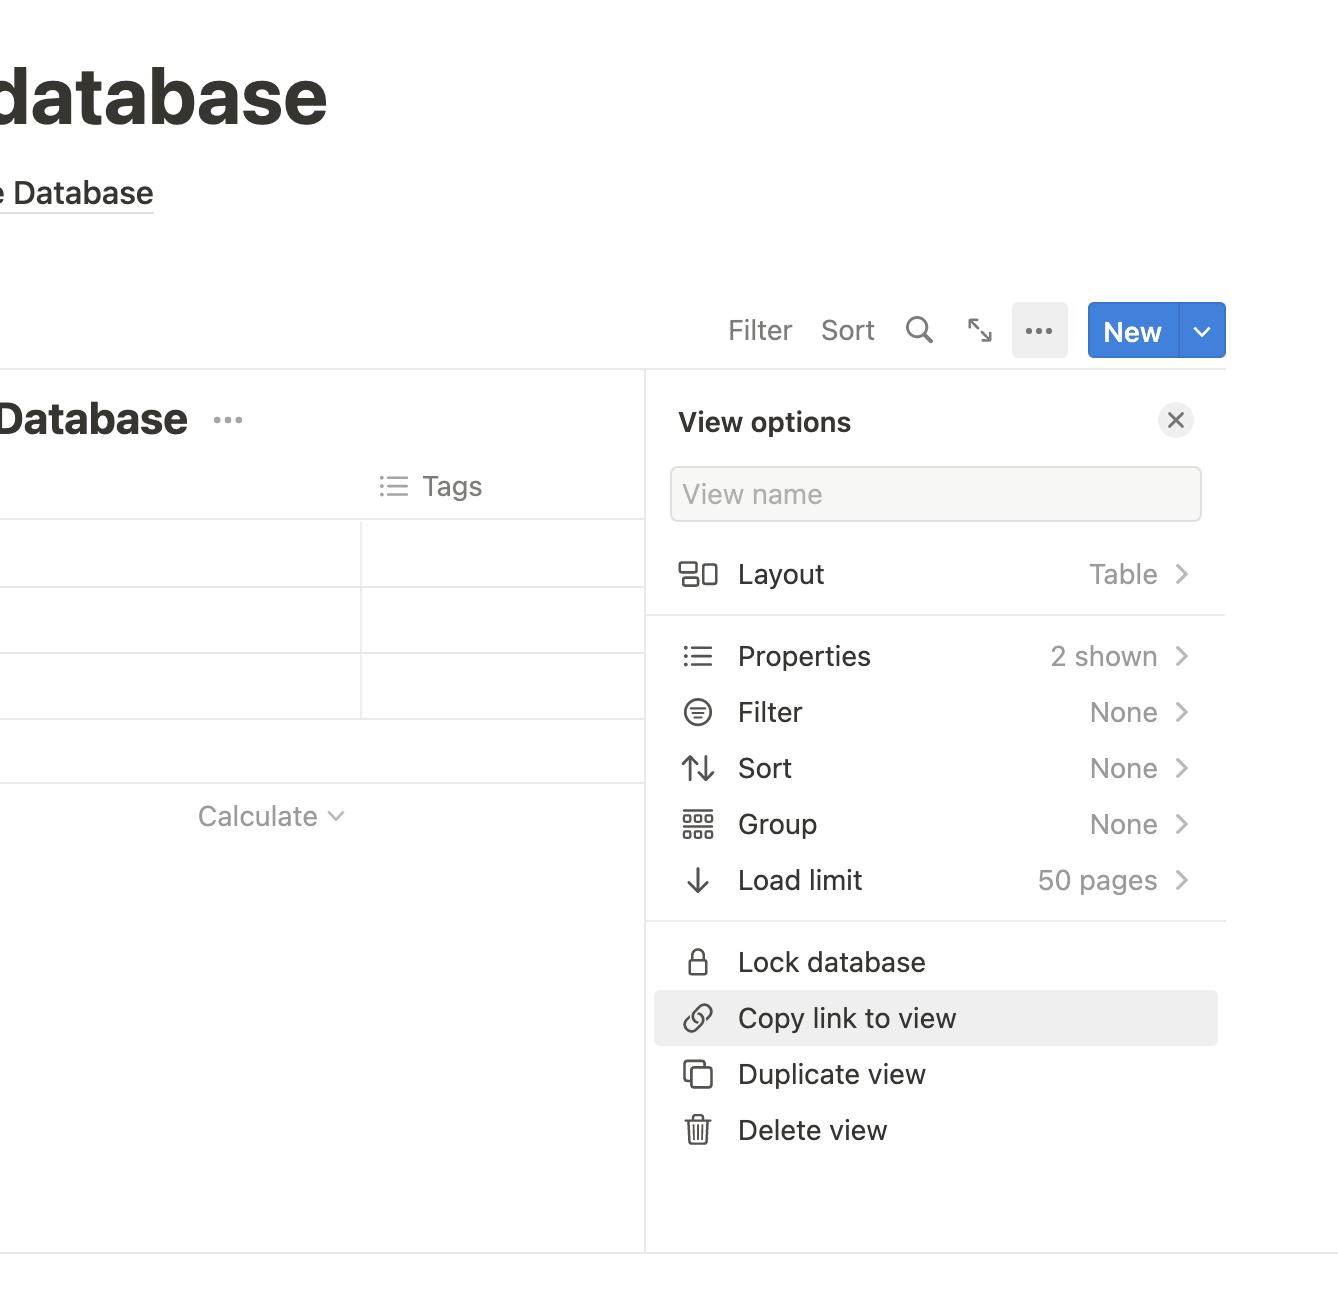Open Sort settings in View options panel
This screenshot has height=1292, width=1338.
pos(935,768)
